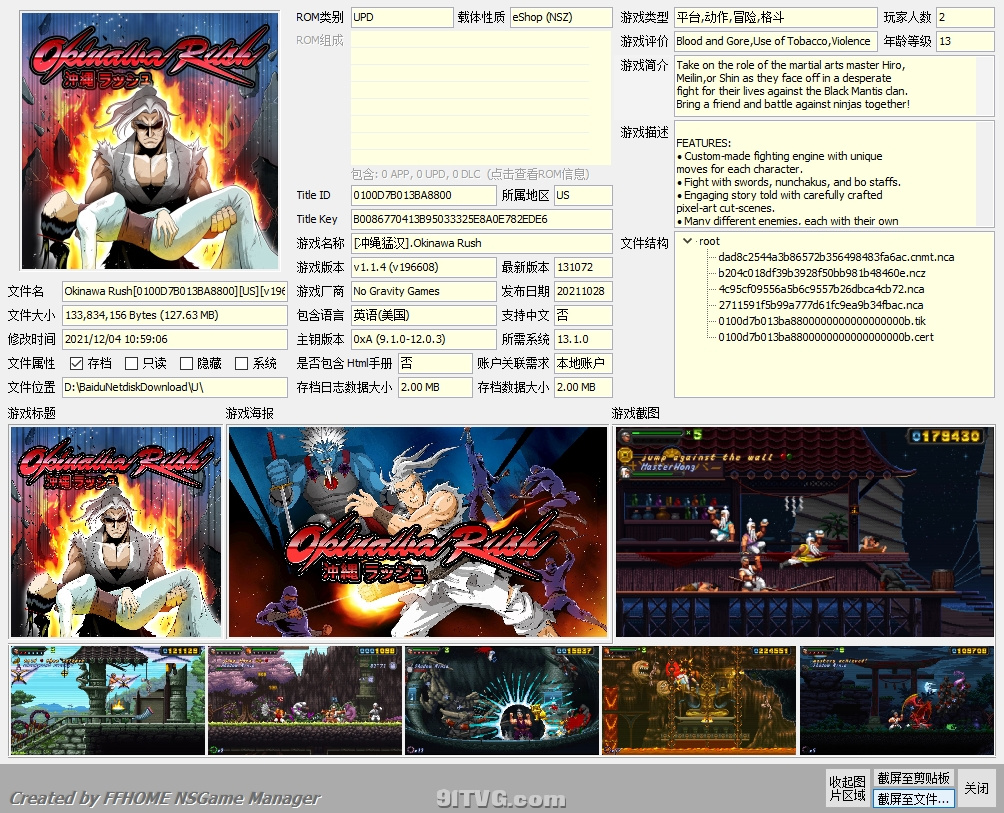Select the third small screenshot with white burst
Image resolution: width=1004 pixels, height=813 pixels.
pos(501,700)
